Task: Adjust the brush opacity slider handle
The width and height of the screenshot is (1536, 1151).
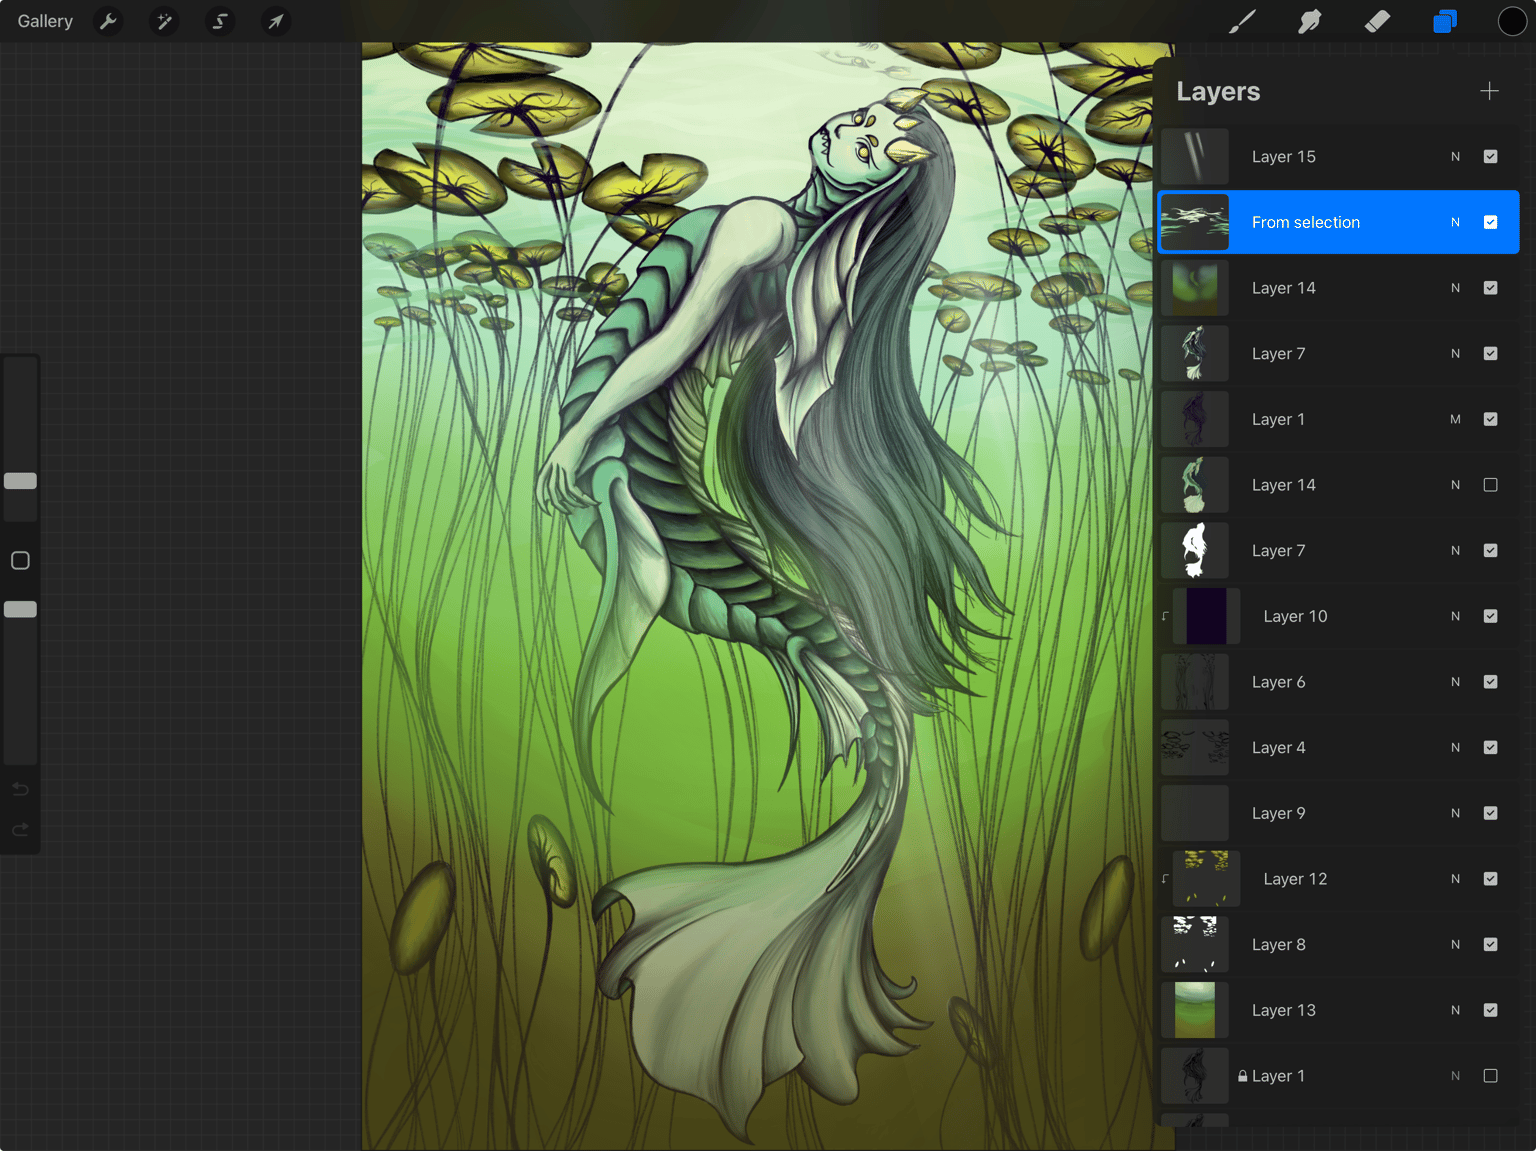Action: click(20, 609)
